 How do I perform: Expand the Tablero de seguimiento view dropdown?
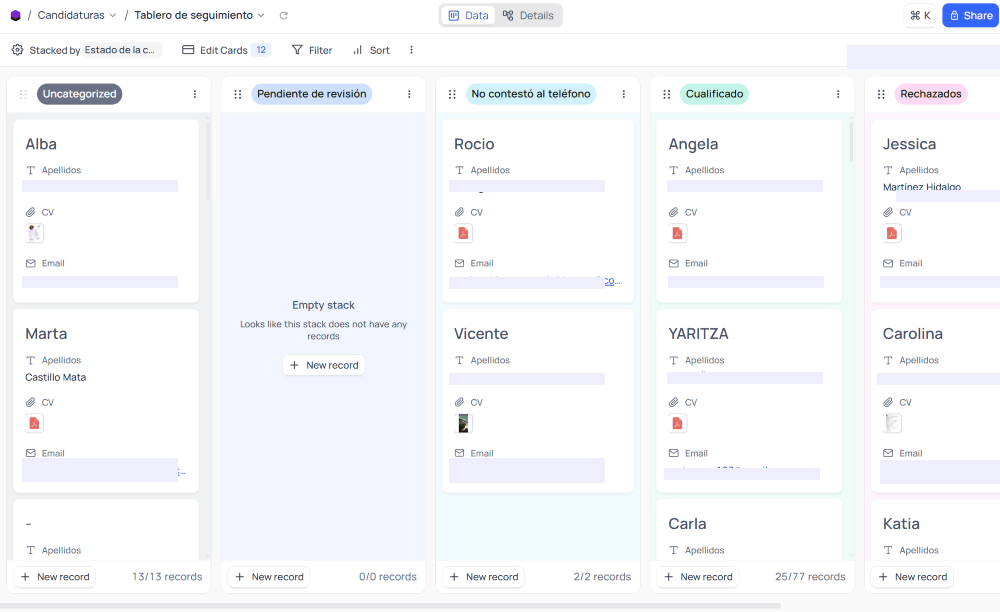click(x=261, y=15)
